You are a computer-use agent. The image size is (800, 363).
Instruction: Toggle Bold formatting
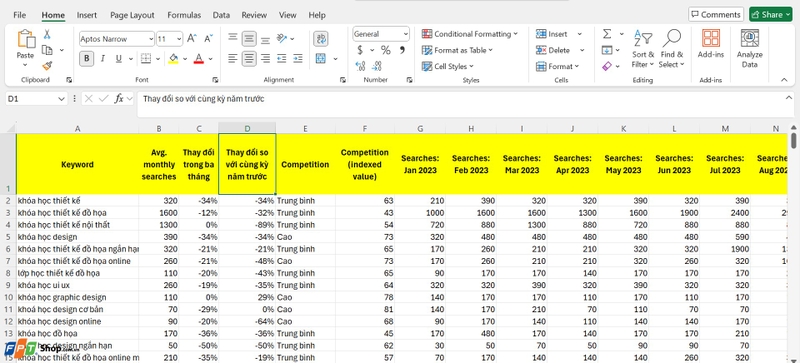tap(87, 59)
